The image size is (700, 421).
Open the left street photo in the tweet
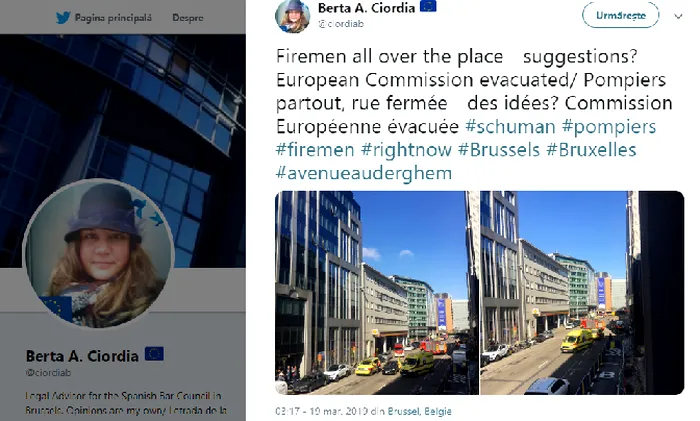377,293
